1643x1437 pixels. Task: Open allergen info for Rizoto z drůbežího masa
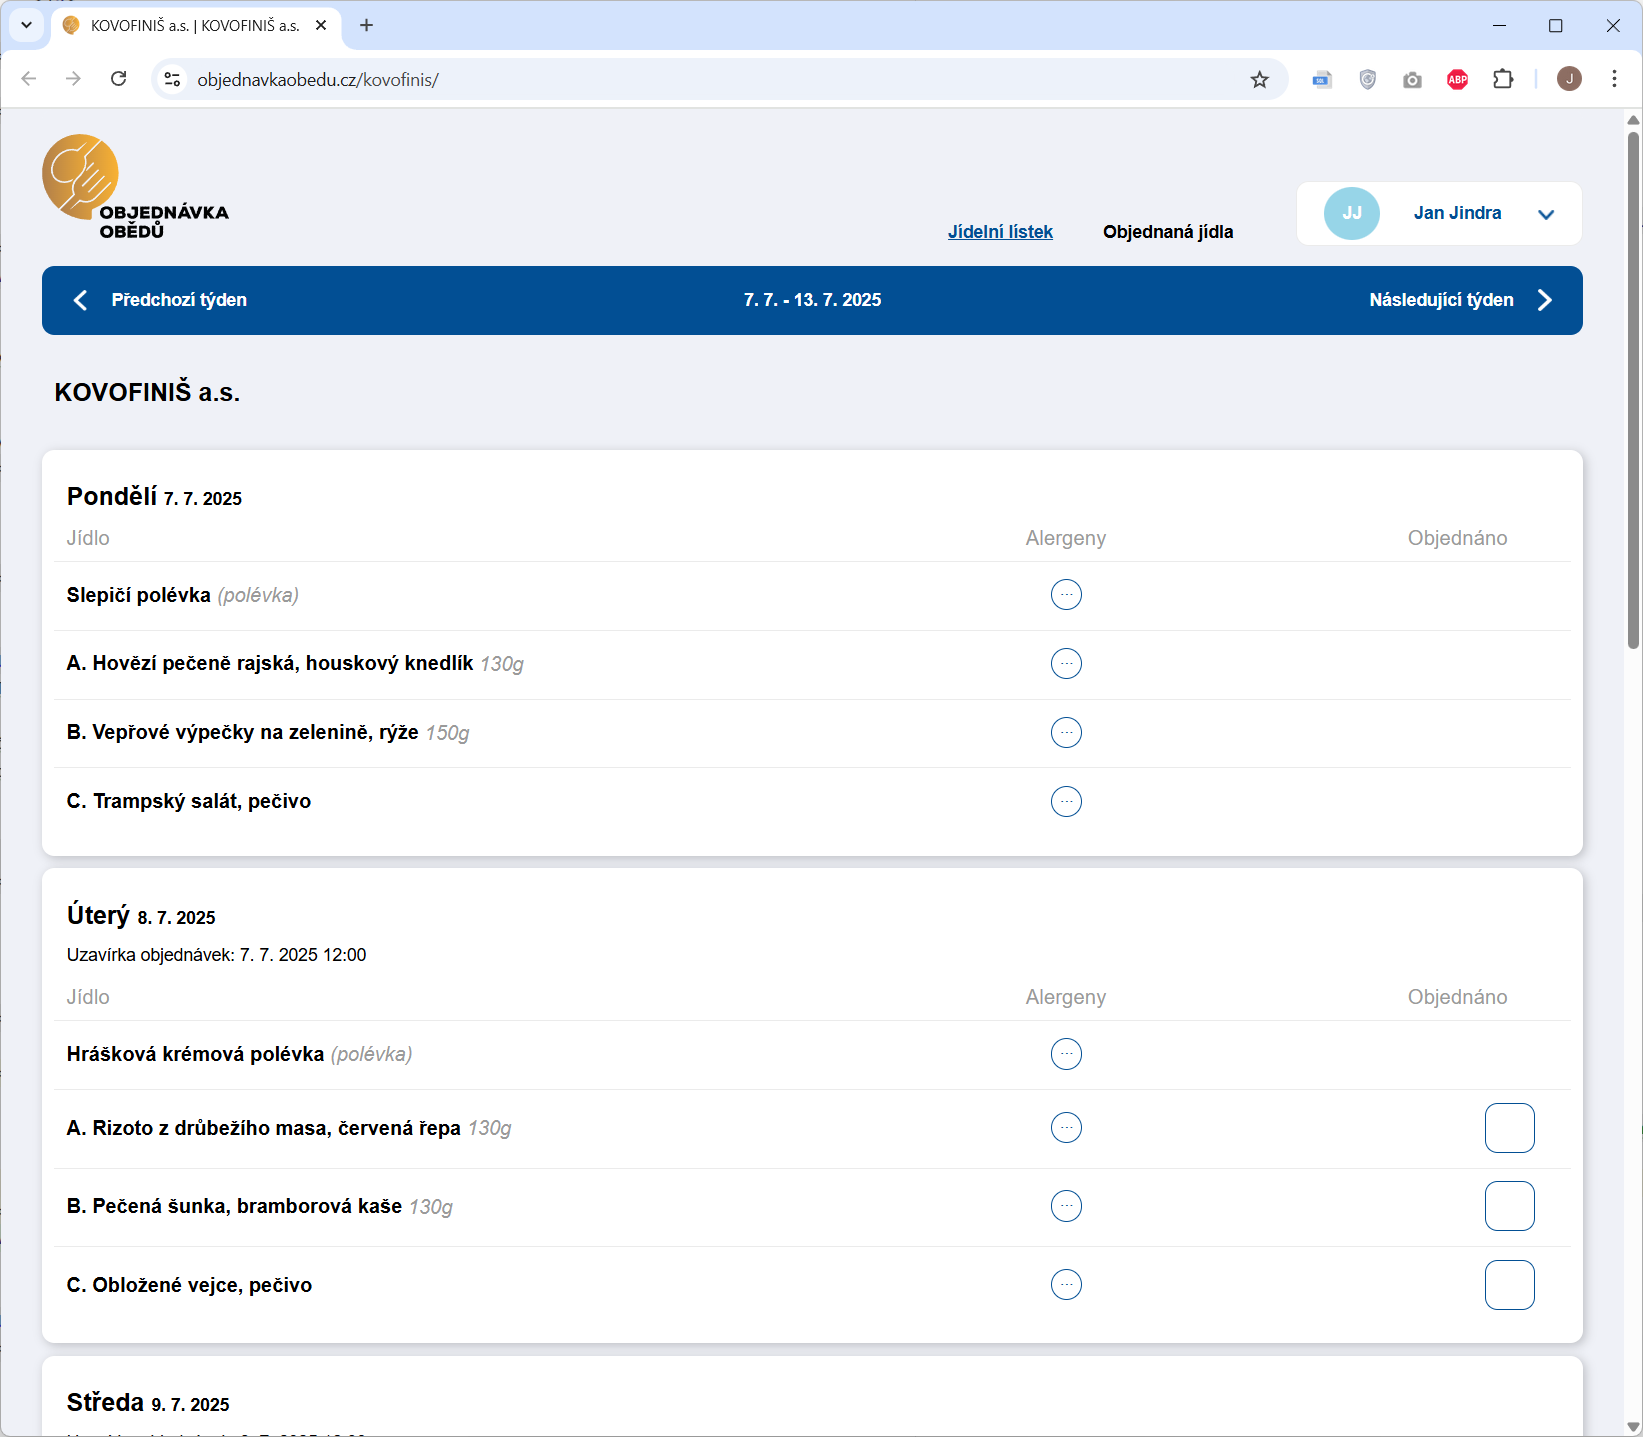coord(1066,1128)
